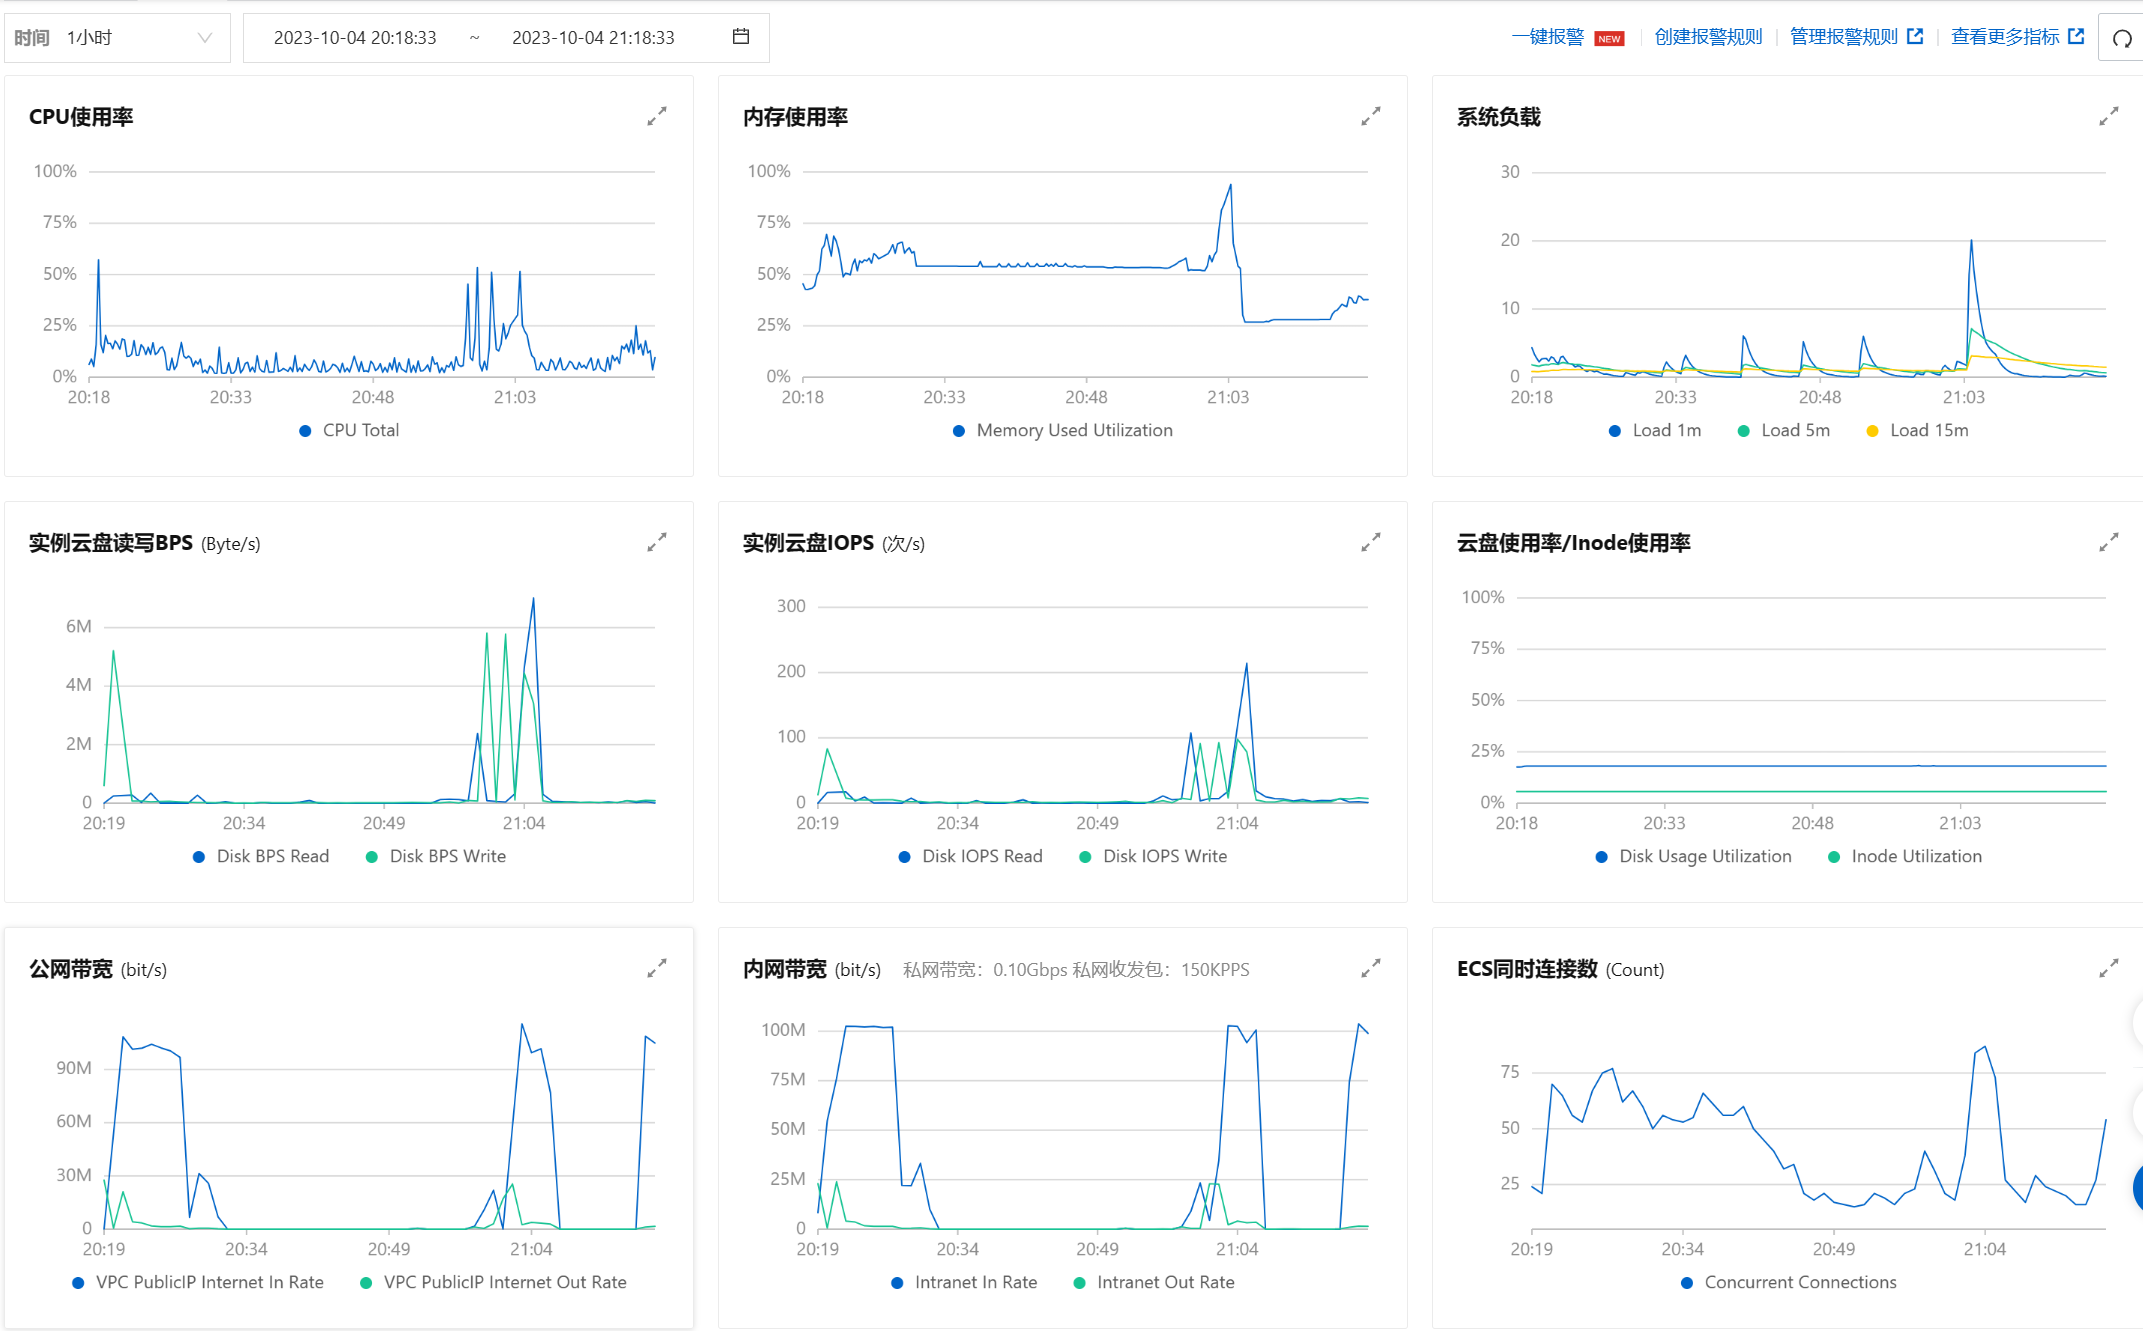This screenshot has width=2143, height=1331.
Task: Expand the 实例云盘读写BPS chart
Action: click(656, 543)
